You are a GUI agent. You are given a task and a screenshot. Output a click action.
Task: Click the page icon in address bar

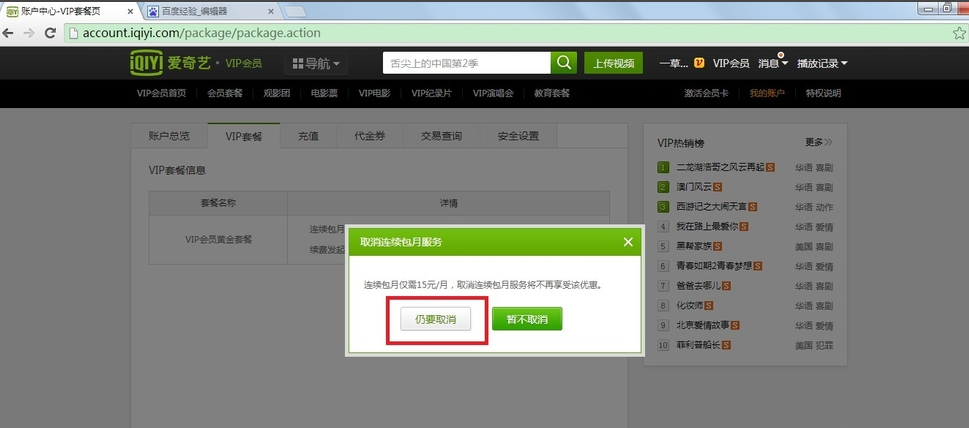pos(73,33)
